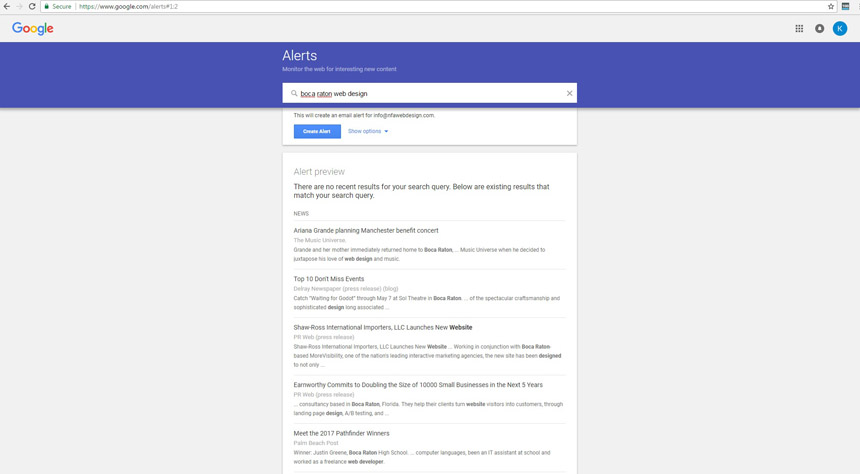Open Google notifications bell icon
This screenshot has width=860, height=474.
tap(819, 29)
